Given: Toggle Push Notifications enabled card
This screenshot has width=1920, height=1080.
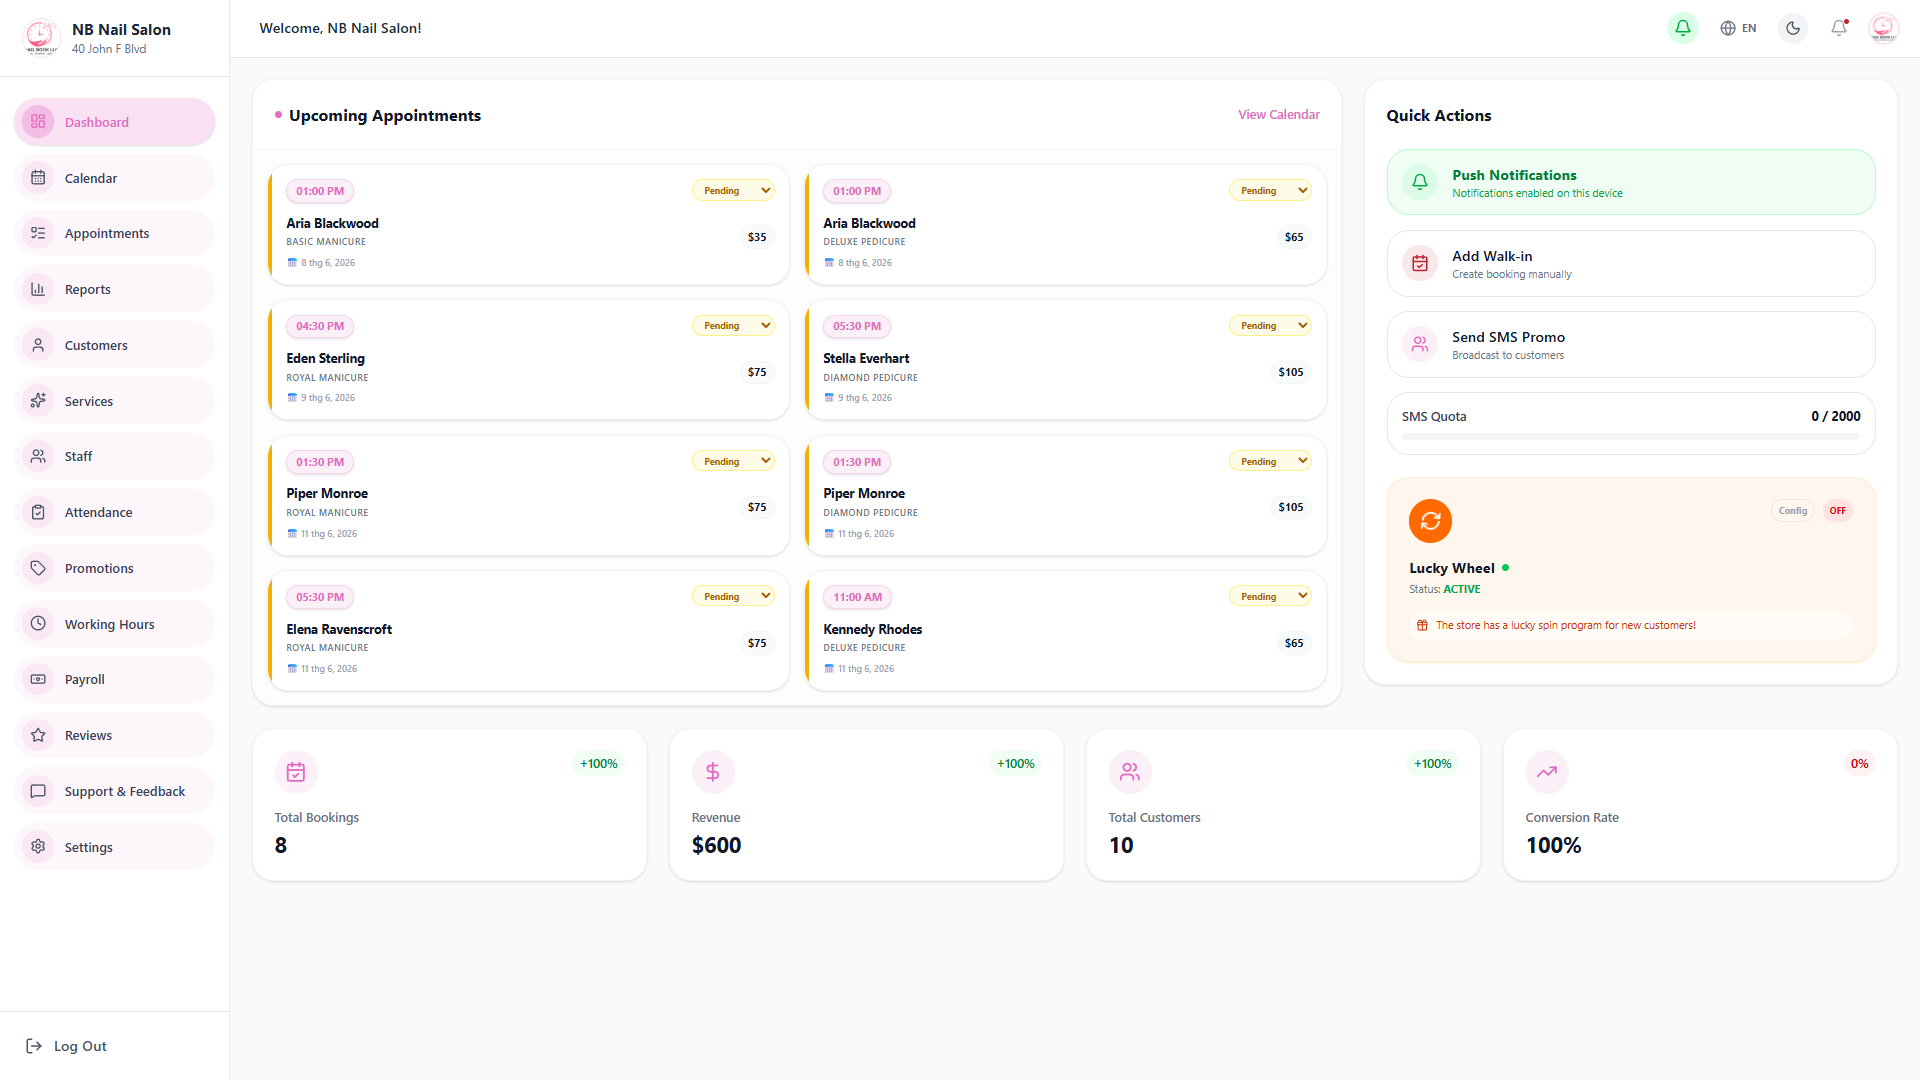Looking at the screenshot, I should point(1631,182).
